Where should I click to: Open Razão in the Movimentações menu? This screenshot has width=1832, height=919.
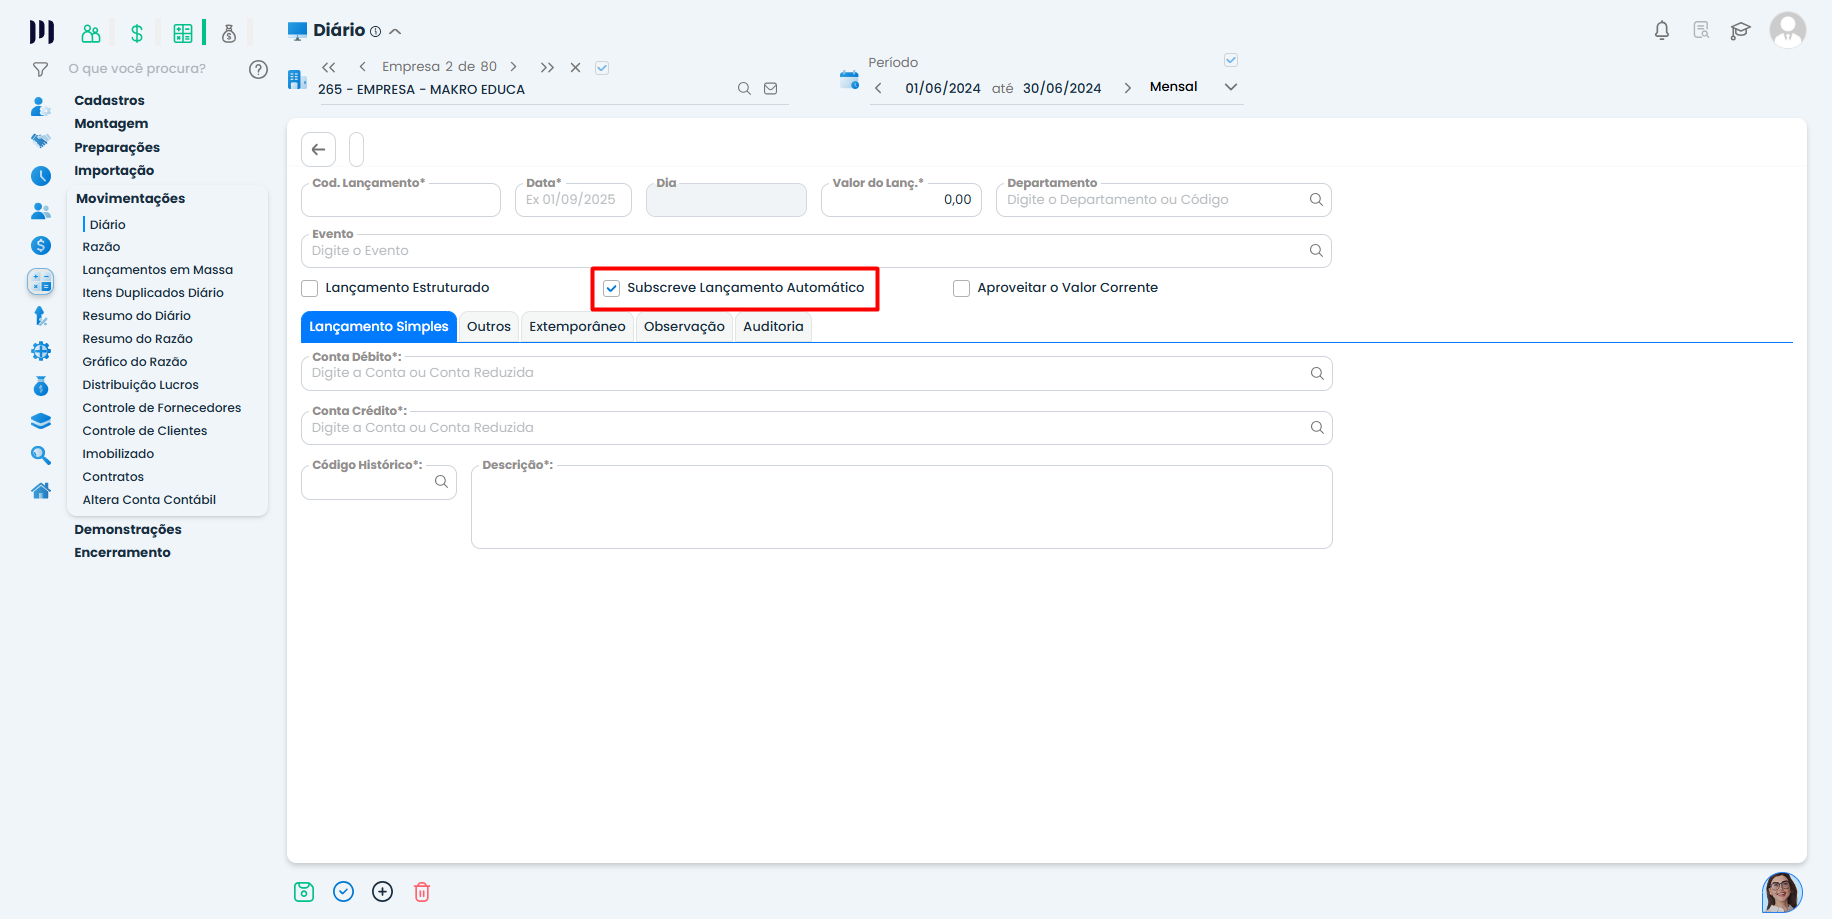101,247
